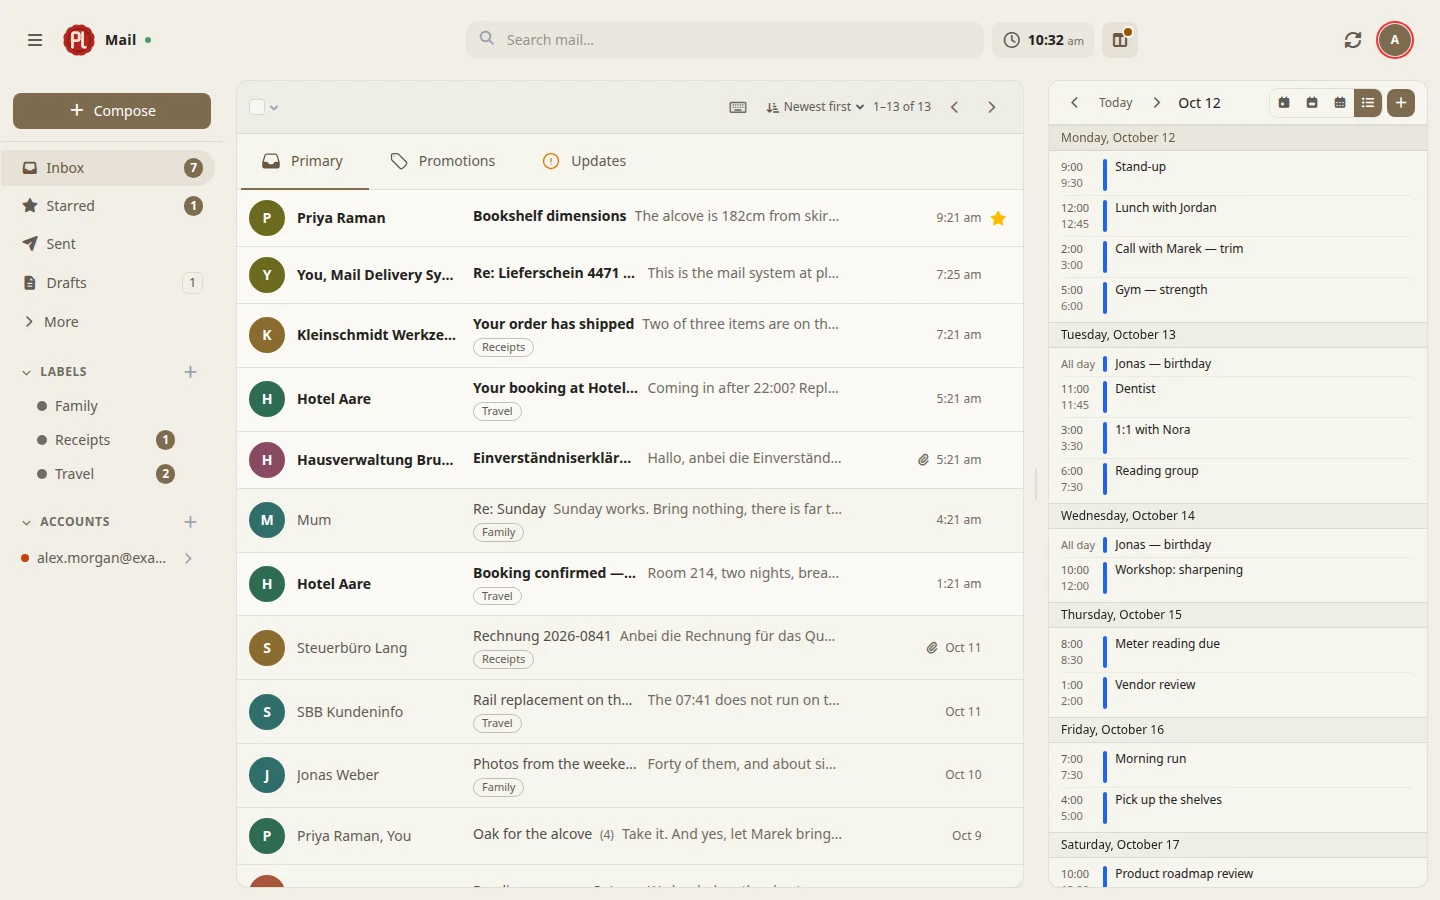
Task: Open the keyboard shortcuts icon
Action: coord(738,107)
